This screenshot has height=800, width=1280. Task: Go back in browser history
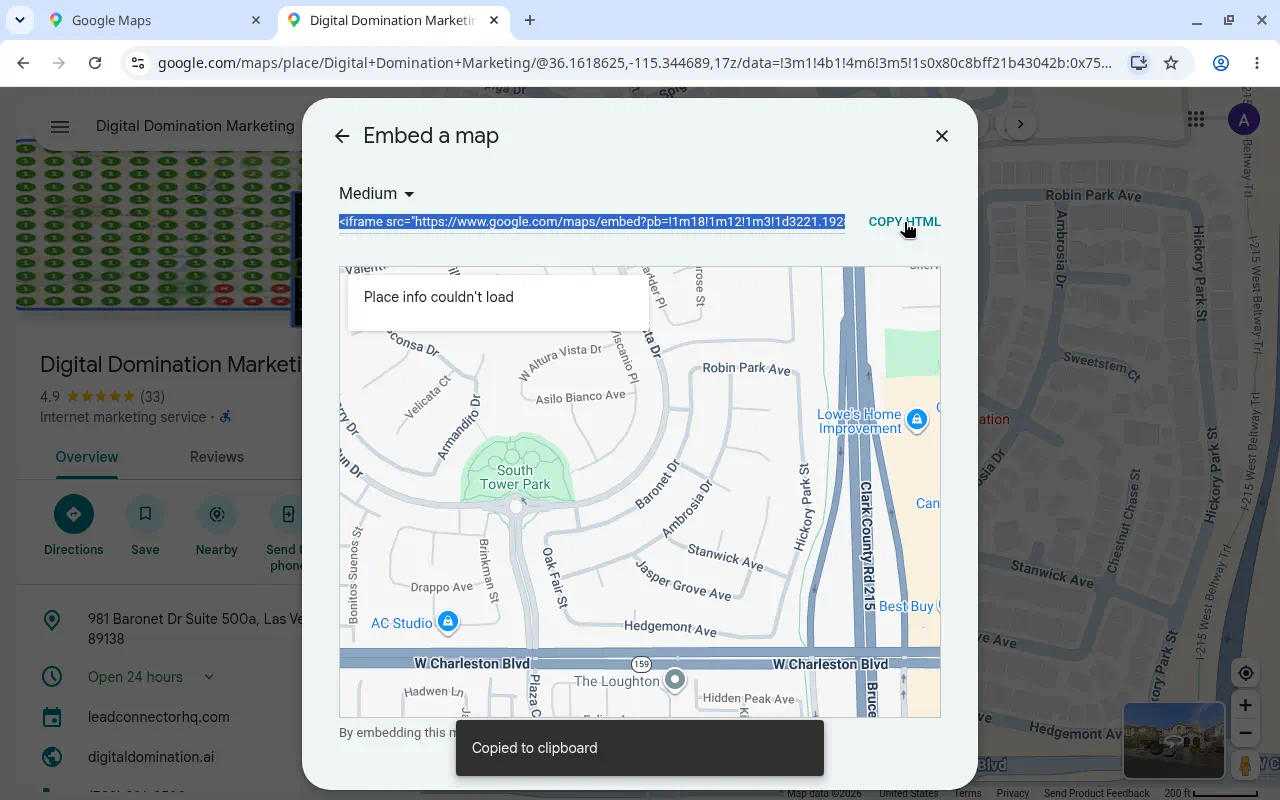[x=23, y=63]
